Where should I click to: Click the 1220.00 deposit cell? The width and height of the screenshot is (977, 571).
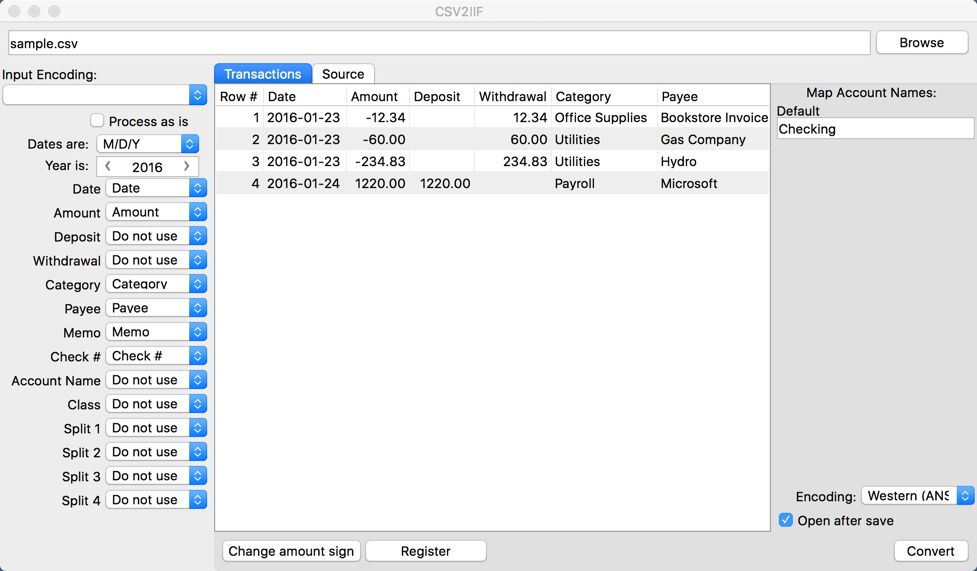pos(442,183)
